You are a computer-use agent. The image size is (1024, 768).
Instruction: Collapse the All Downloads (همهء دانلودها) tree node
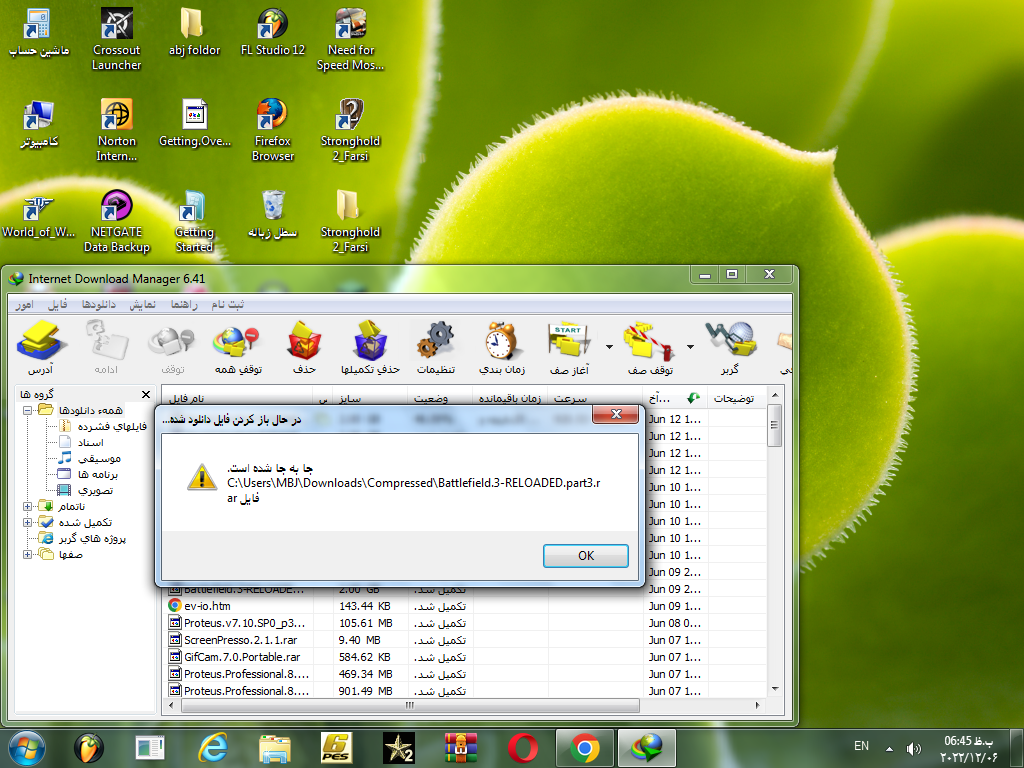(28, 411)
